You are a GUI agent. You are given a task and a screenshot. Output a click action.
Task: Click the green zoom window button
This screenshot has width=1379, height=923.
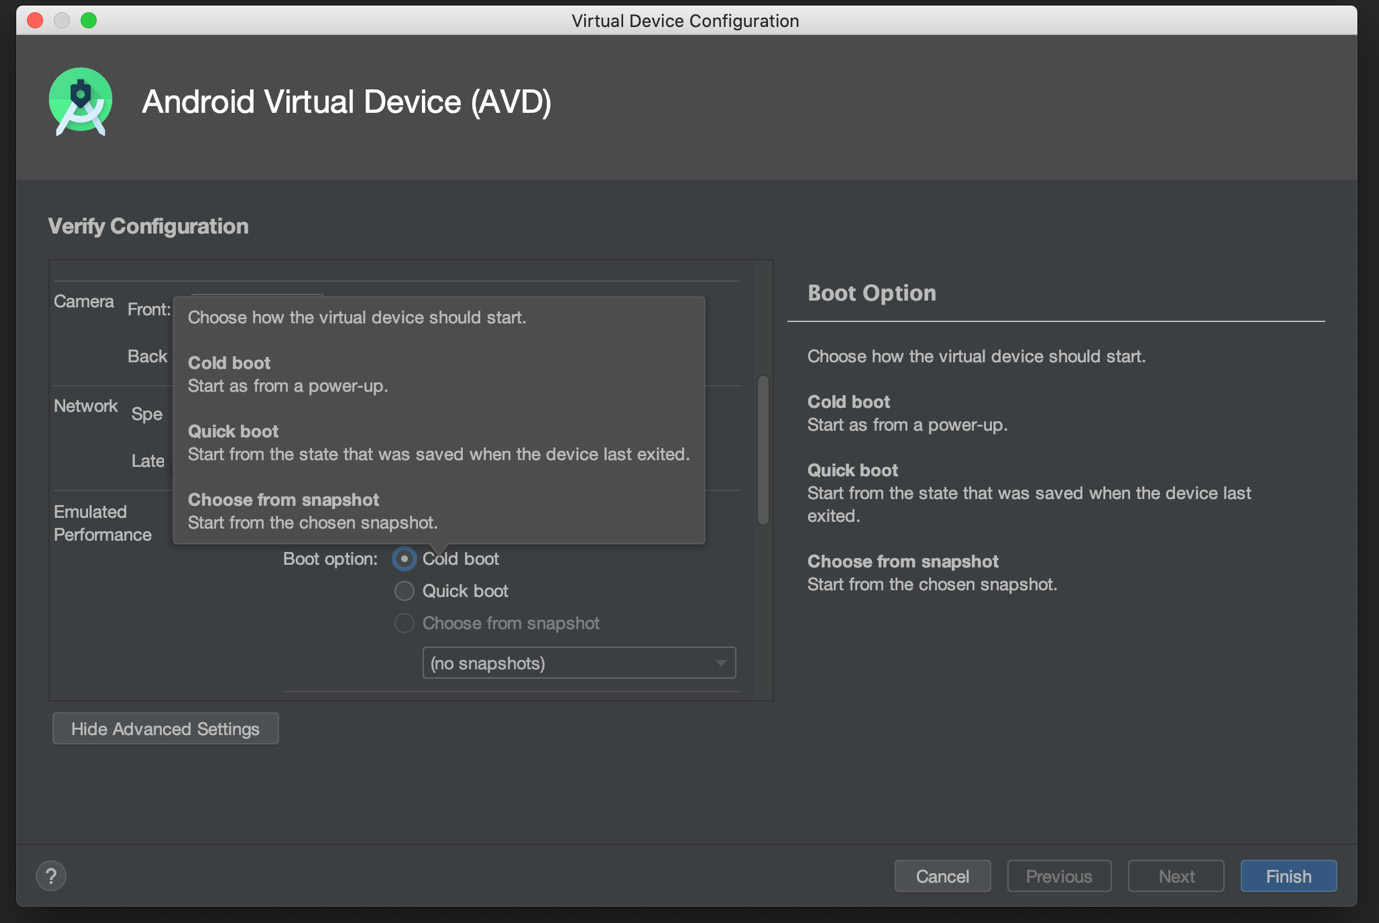89,20
